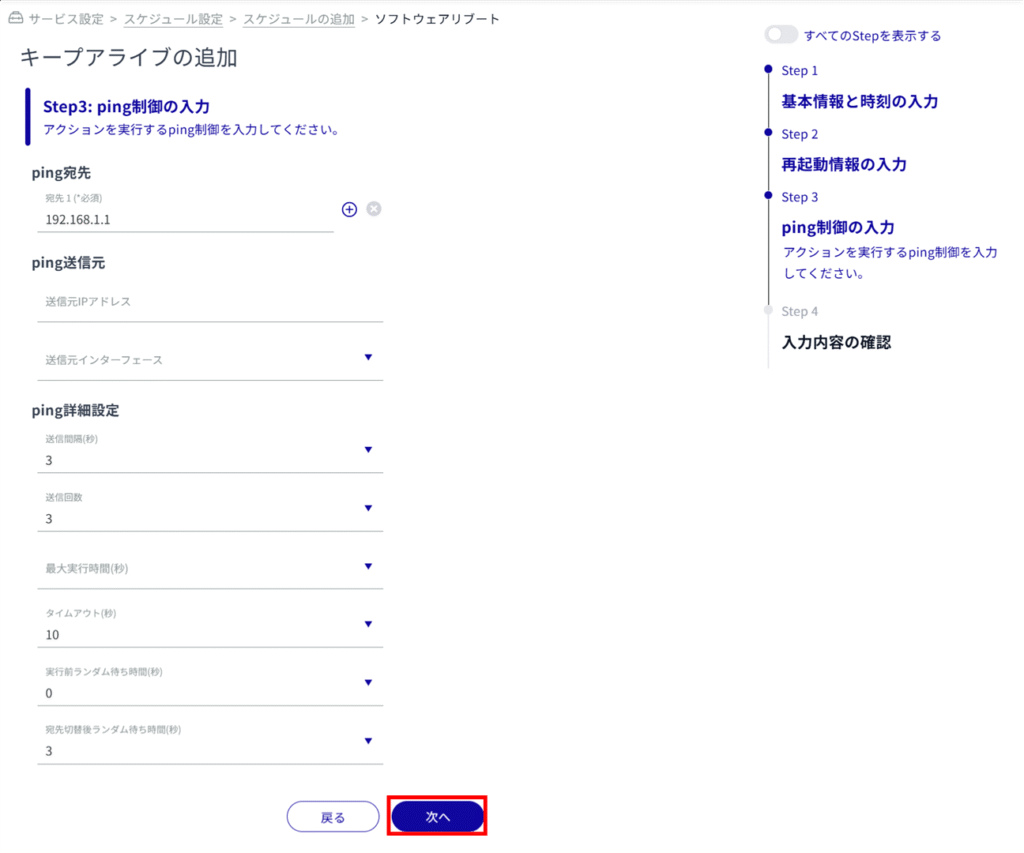This screenshot has height=853, width=1024.
Task: Click the add destination plus icon
Action: tap(349, 209)
